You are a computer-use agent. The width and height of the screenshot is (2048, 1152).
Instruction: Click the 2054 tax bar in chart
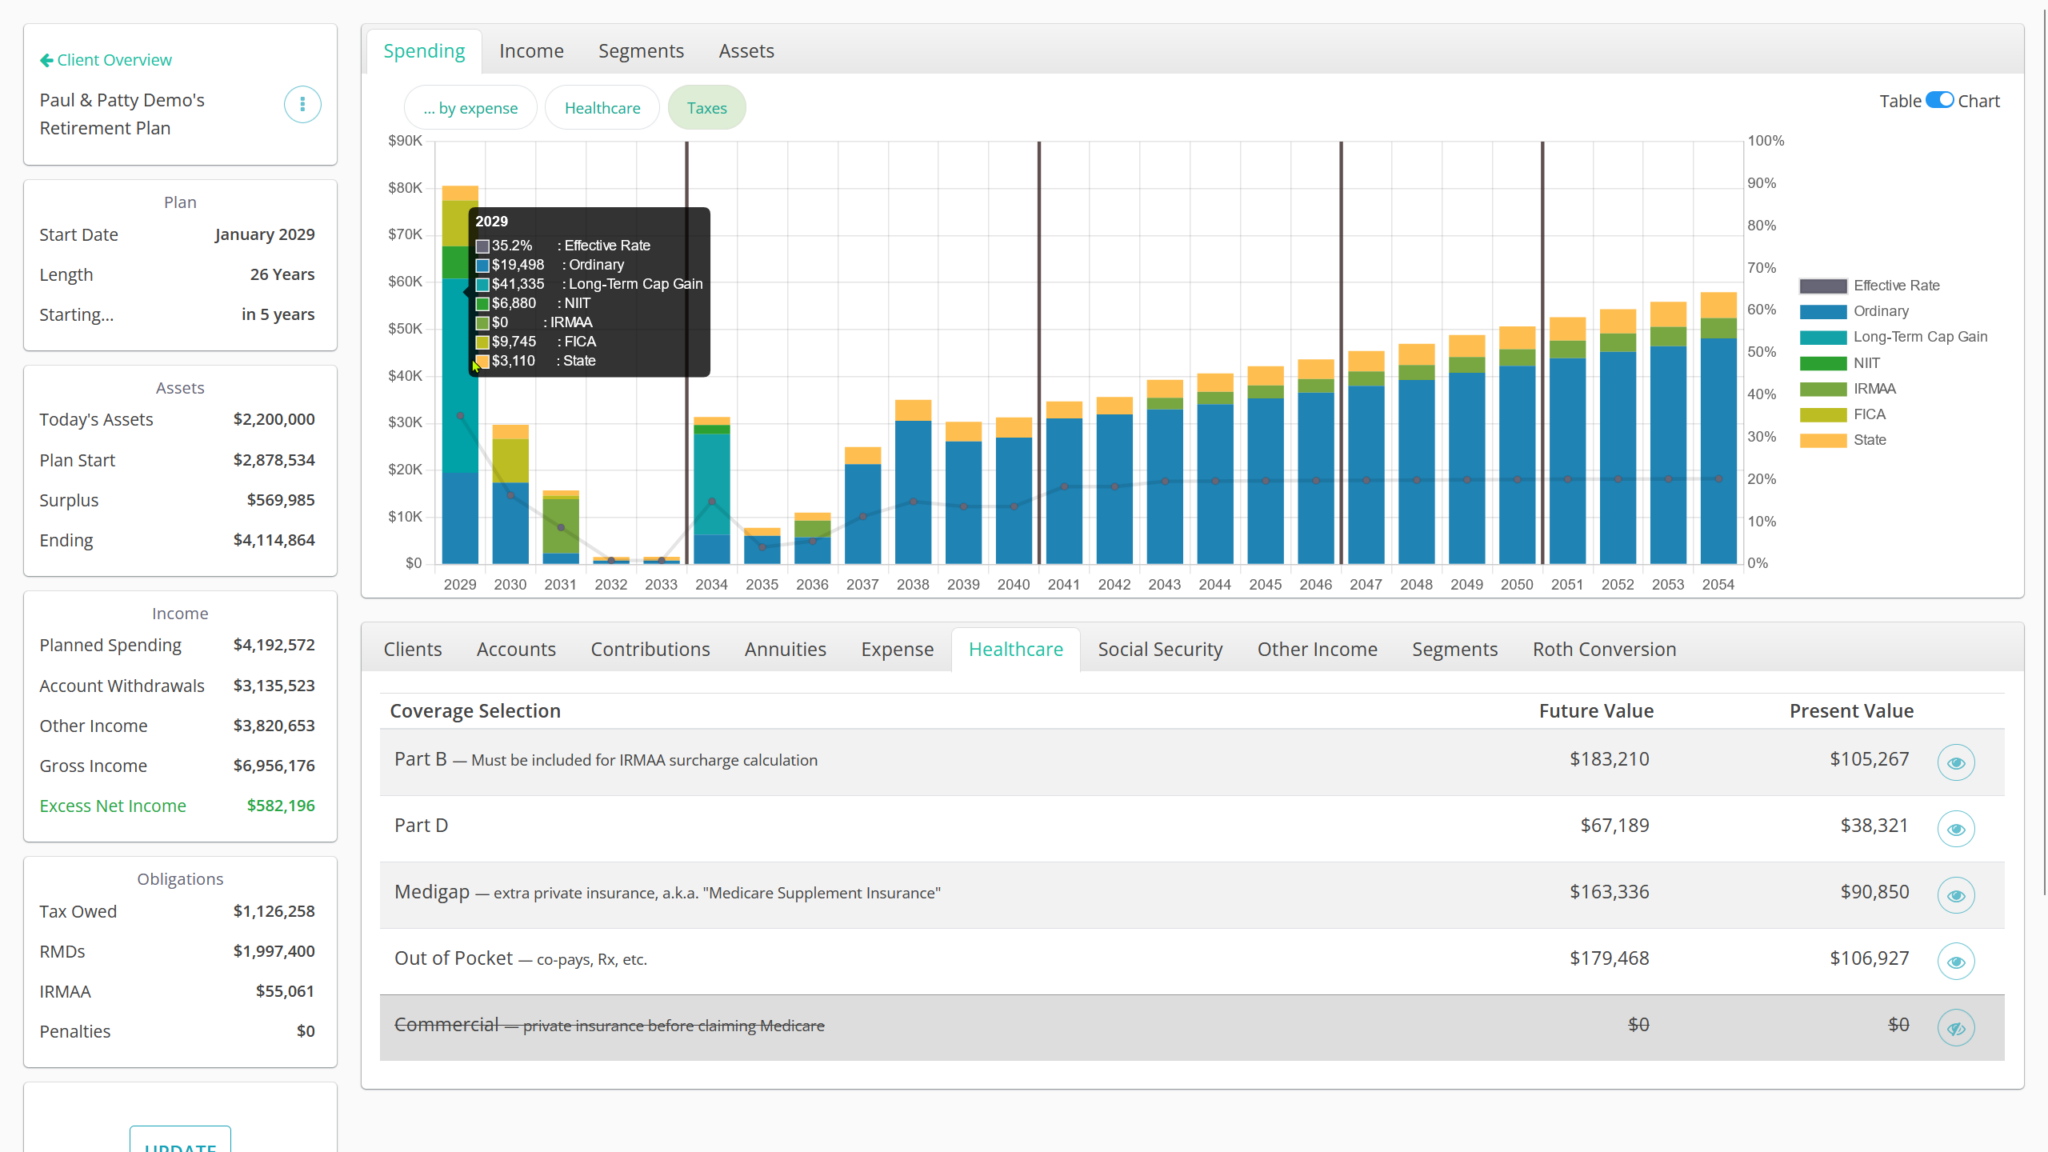1718,450
